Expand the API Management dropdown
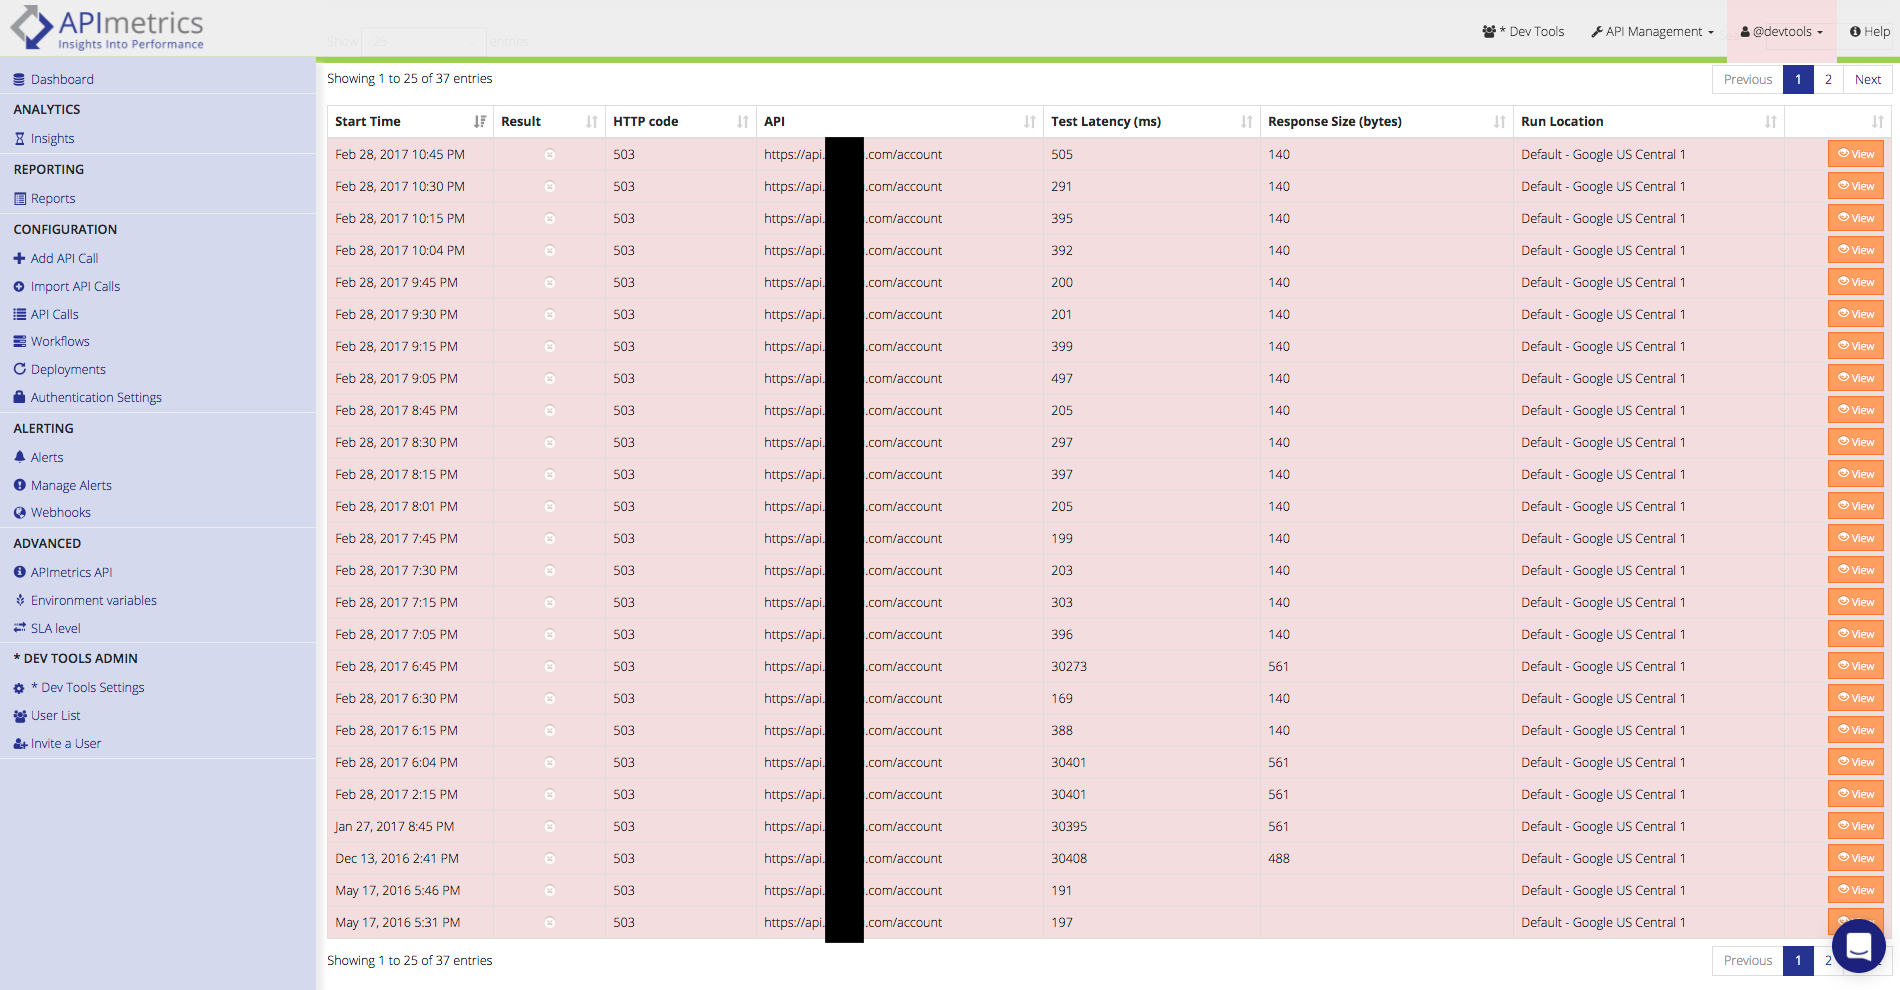 1652,31
